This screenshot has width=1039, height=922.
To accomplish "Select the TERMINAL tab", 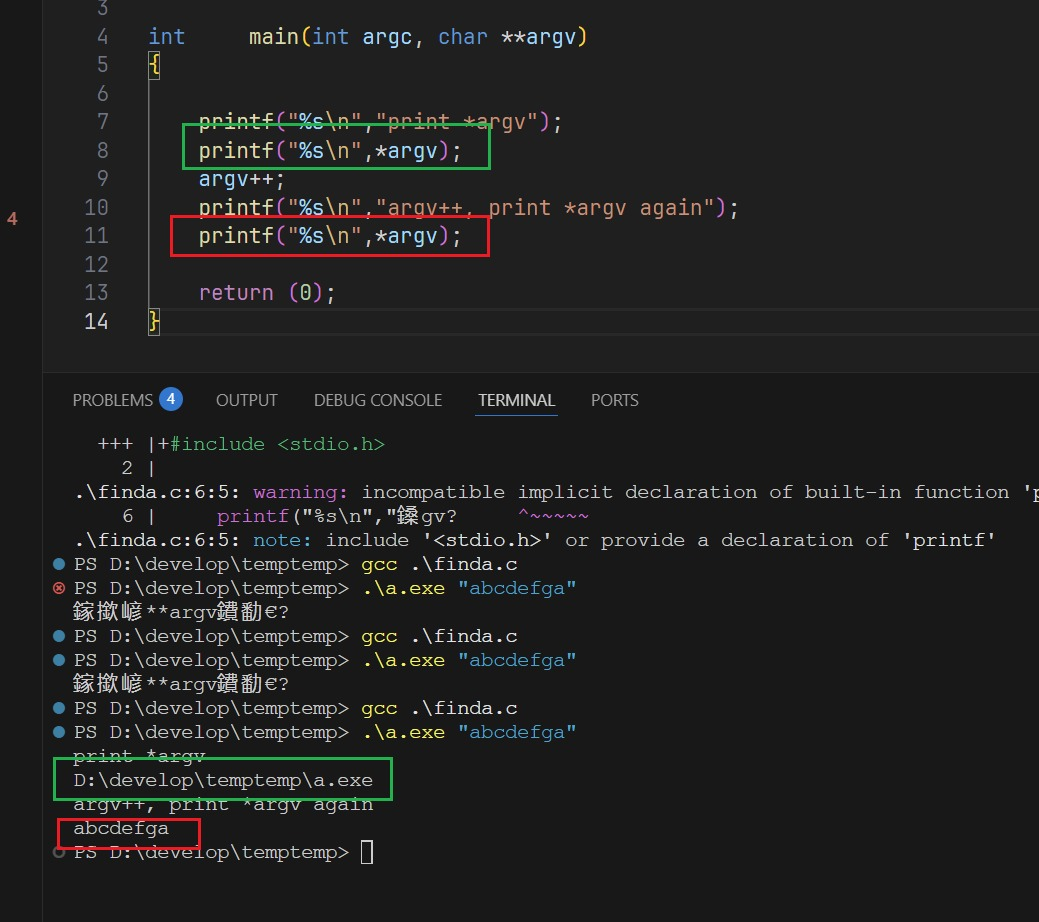I will click(516, 400).
